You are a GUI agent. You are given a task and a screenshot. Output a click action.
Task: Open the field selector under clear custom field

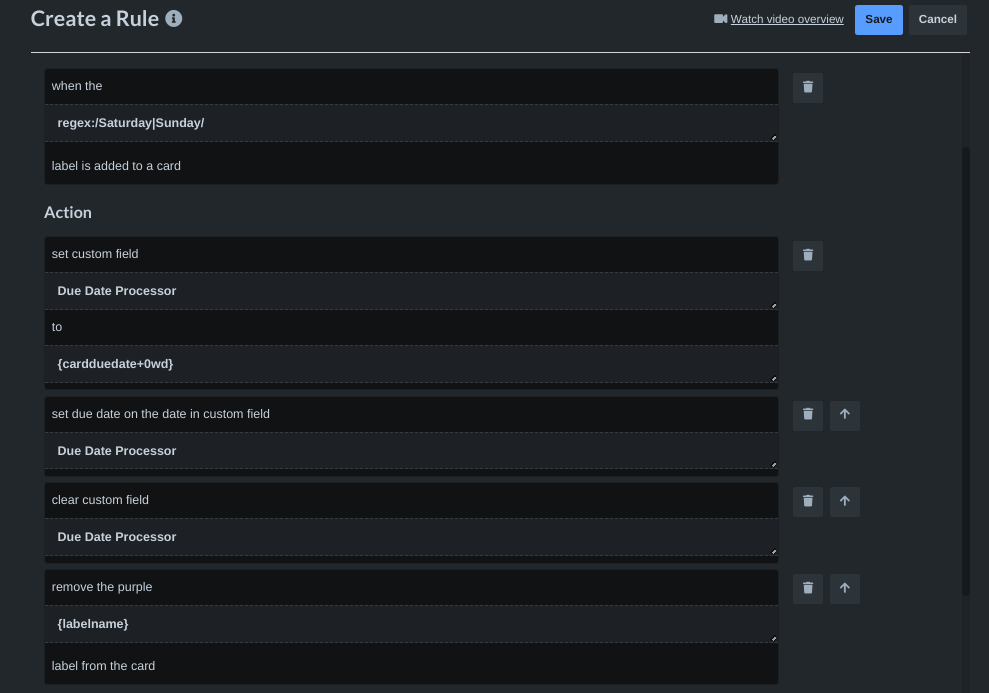411,536
